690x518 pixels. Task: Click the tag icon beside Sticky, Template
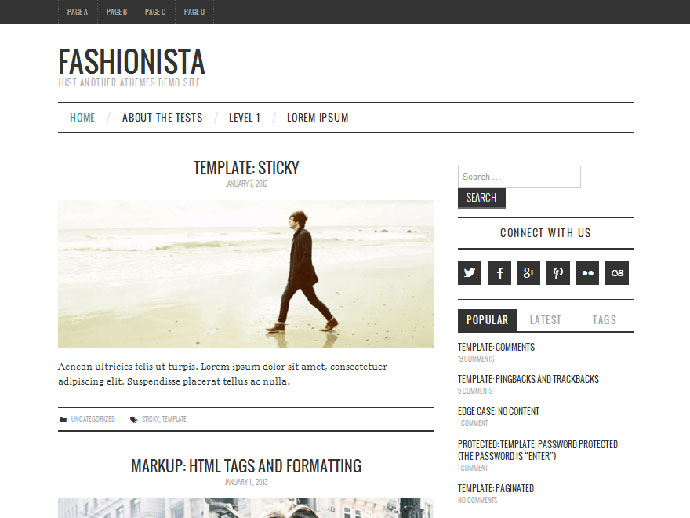click(x=133, y=419)
